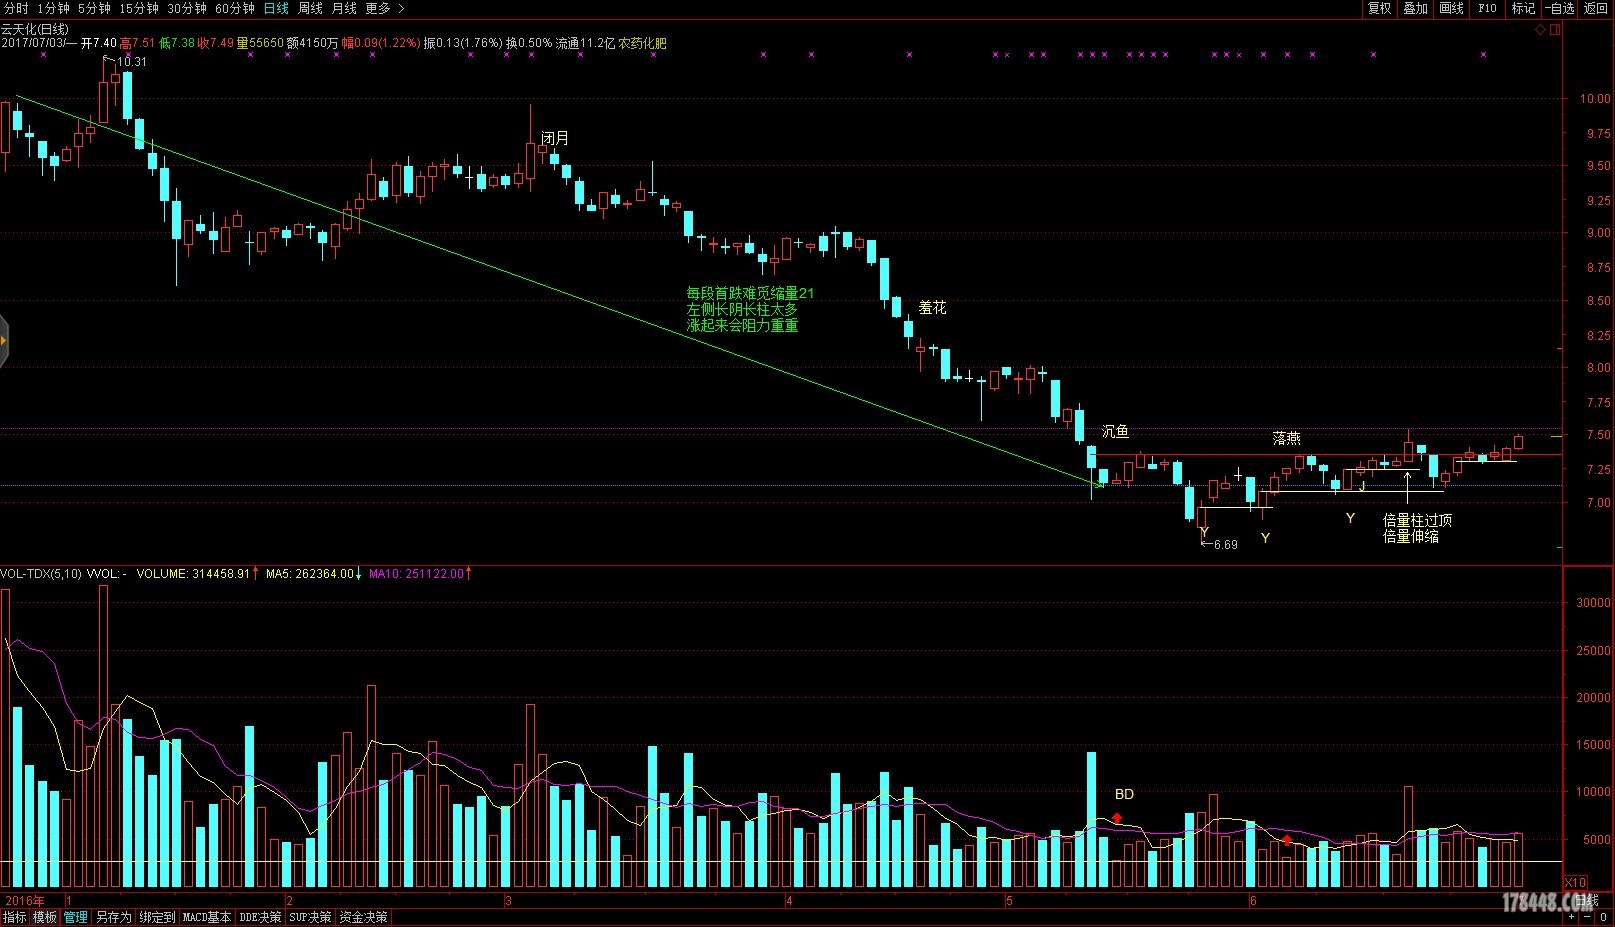This screenshot has height=927, width=1615.
Task: Select the 5分钟 period tab
Action: coord(94,8)
